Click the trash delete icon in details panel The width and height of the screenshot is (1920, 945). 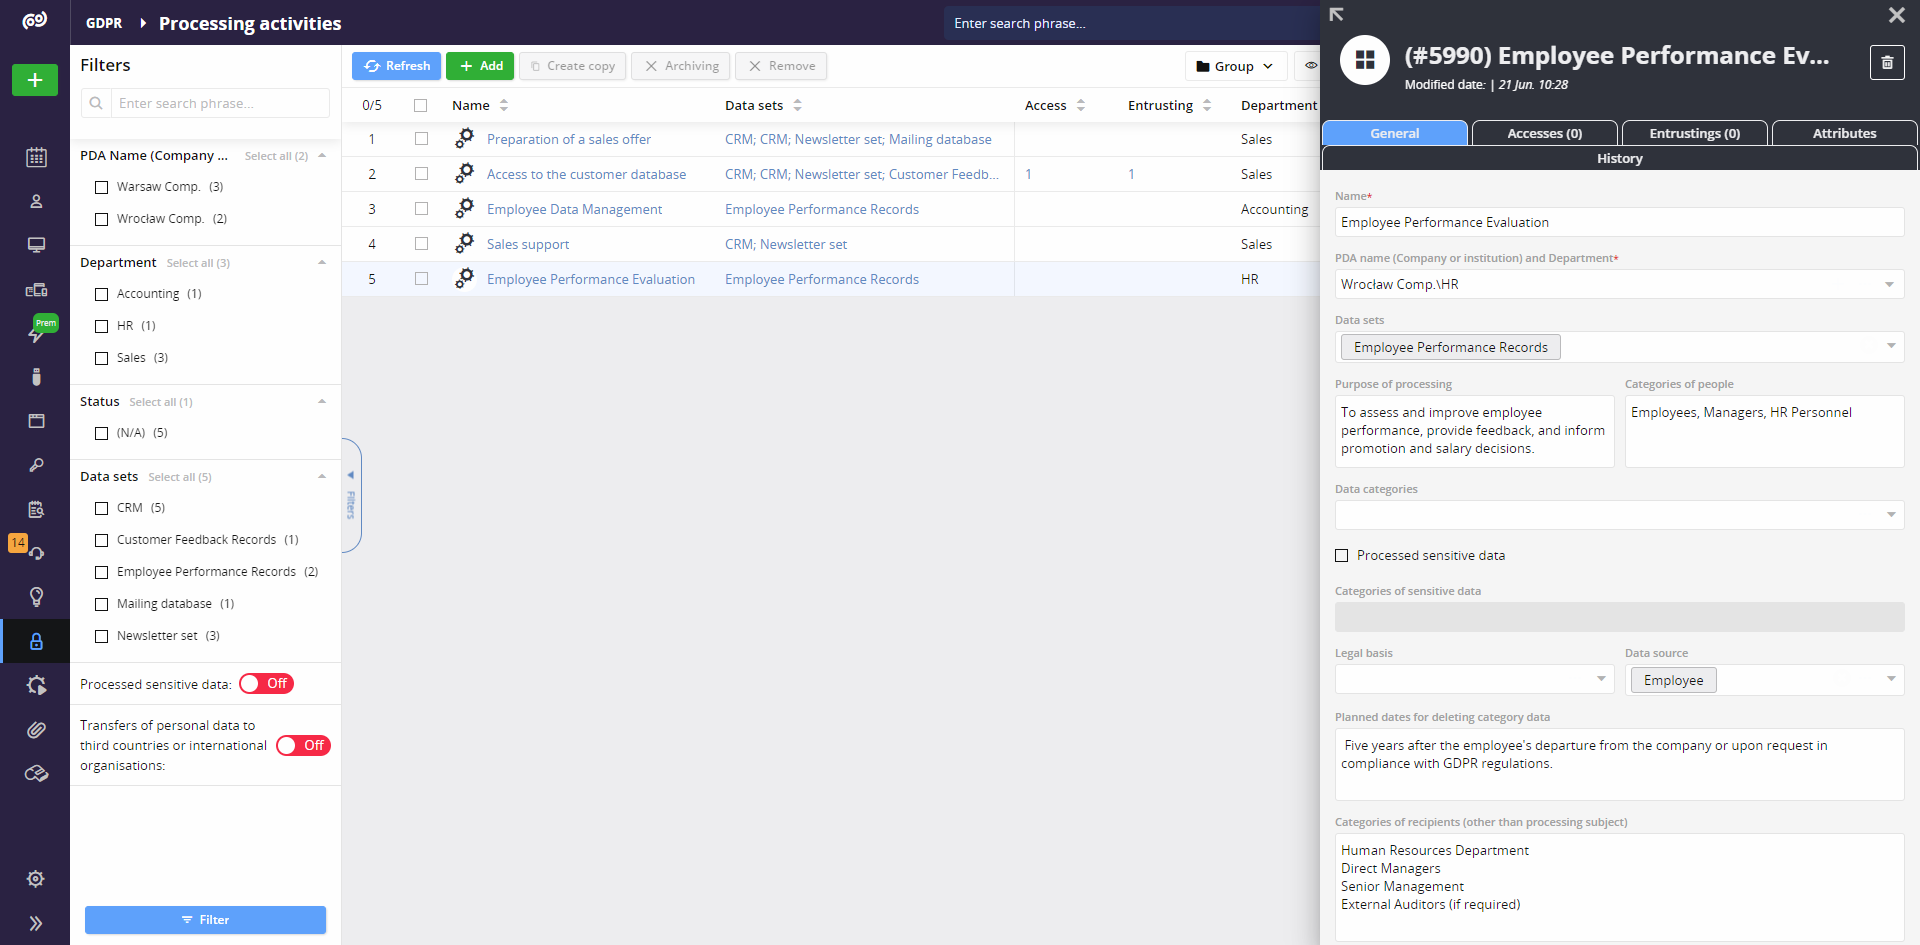tap(1887, 62)
